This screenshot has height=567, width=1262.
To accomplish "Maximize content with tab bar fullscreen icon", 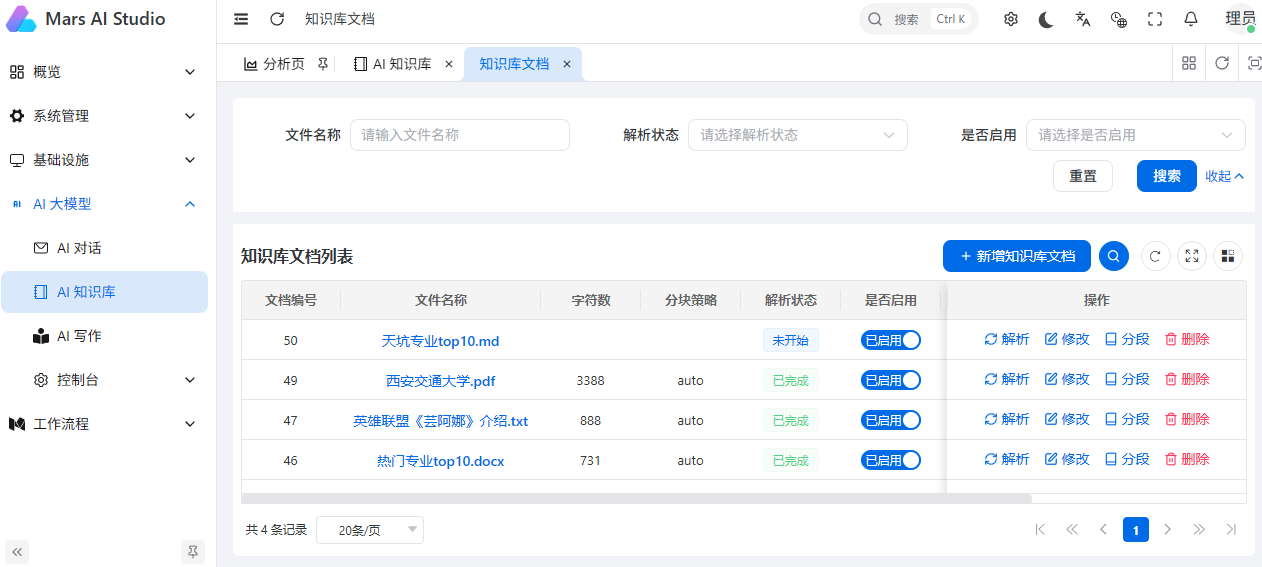I will tap(1254, 63).
